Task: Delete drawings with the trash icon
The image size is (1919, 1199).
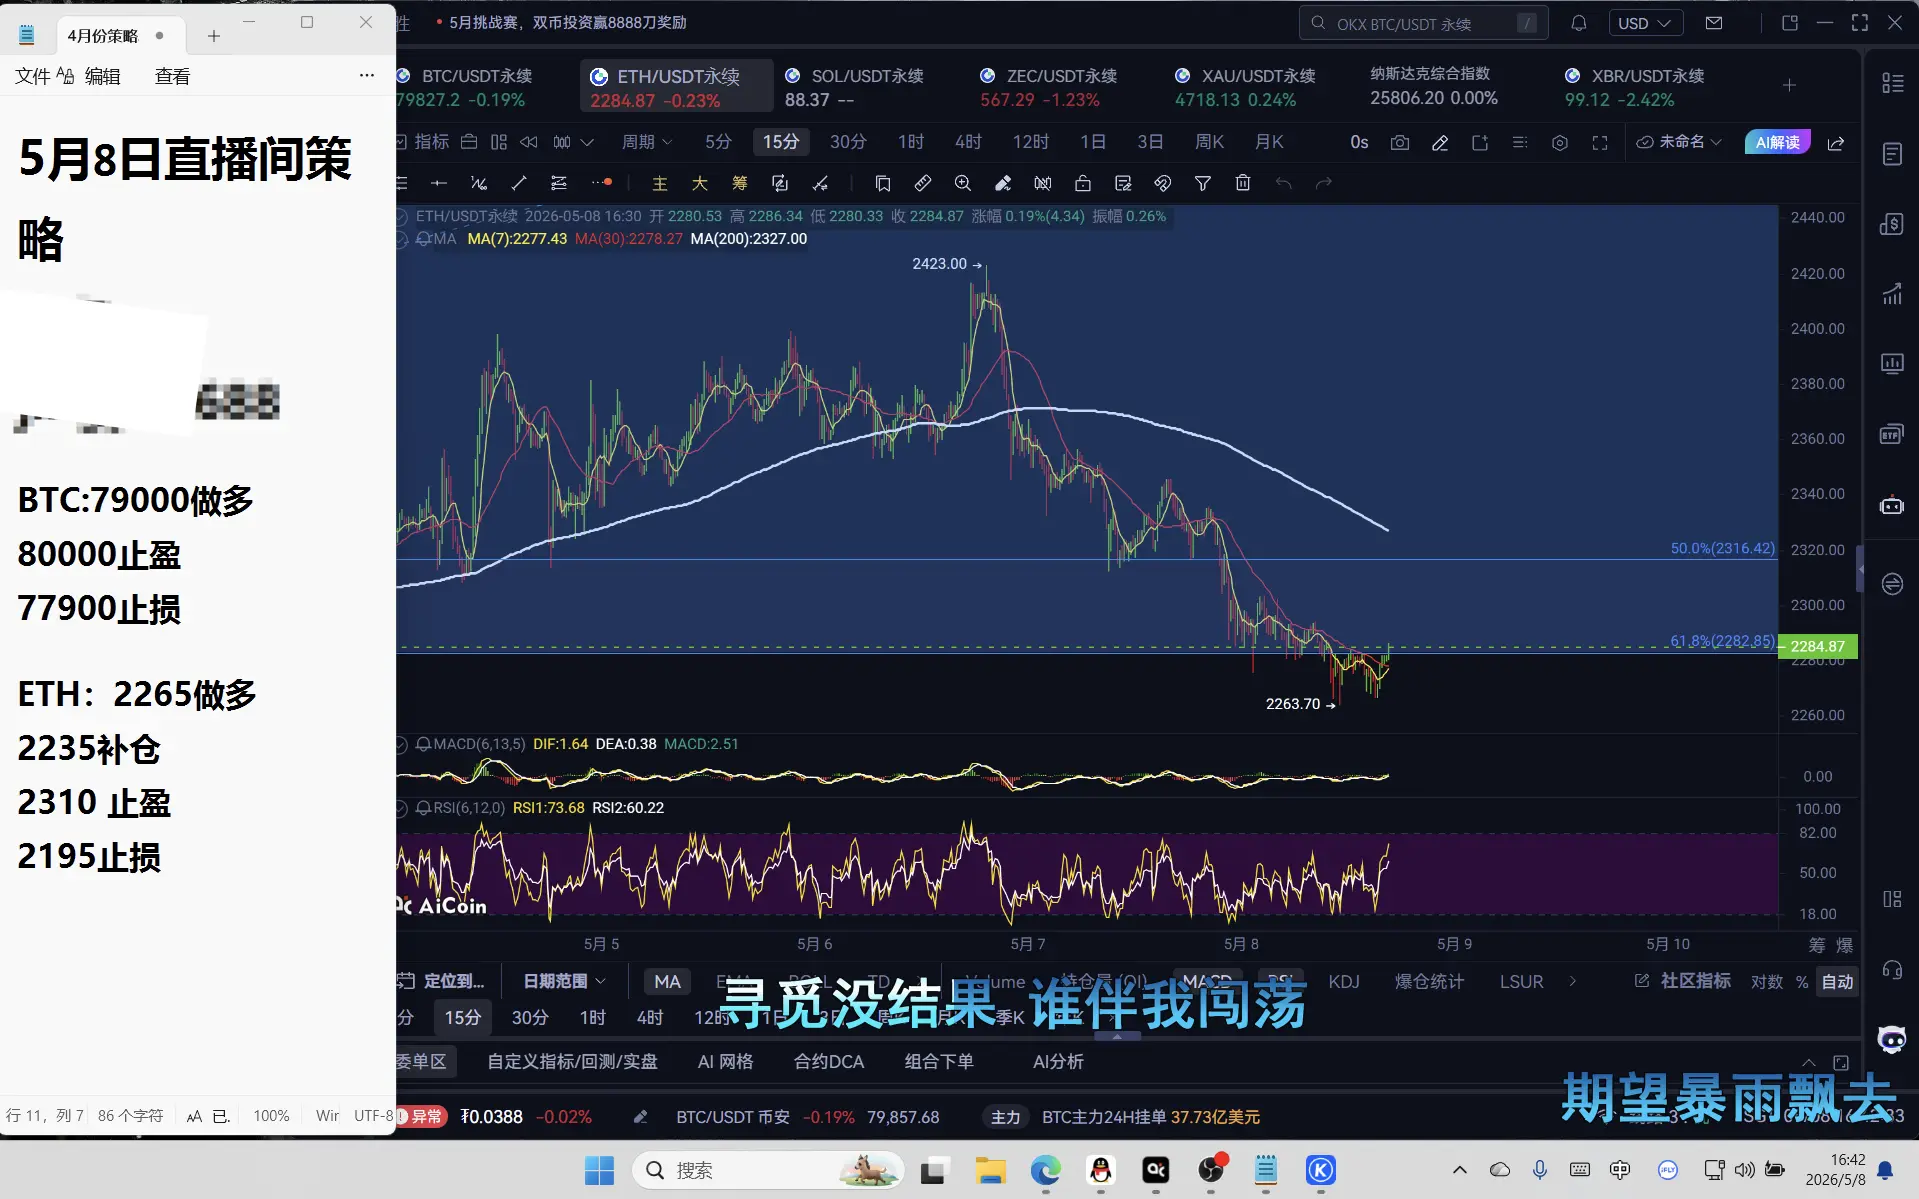Action: click(x=1243, y=183)
